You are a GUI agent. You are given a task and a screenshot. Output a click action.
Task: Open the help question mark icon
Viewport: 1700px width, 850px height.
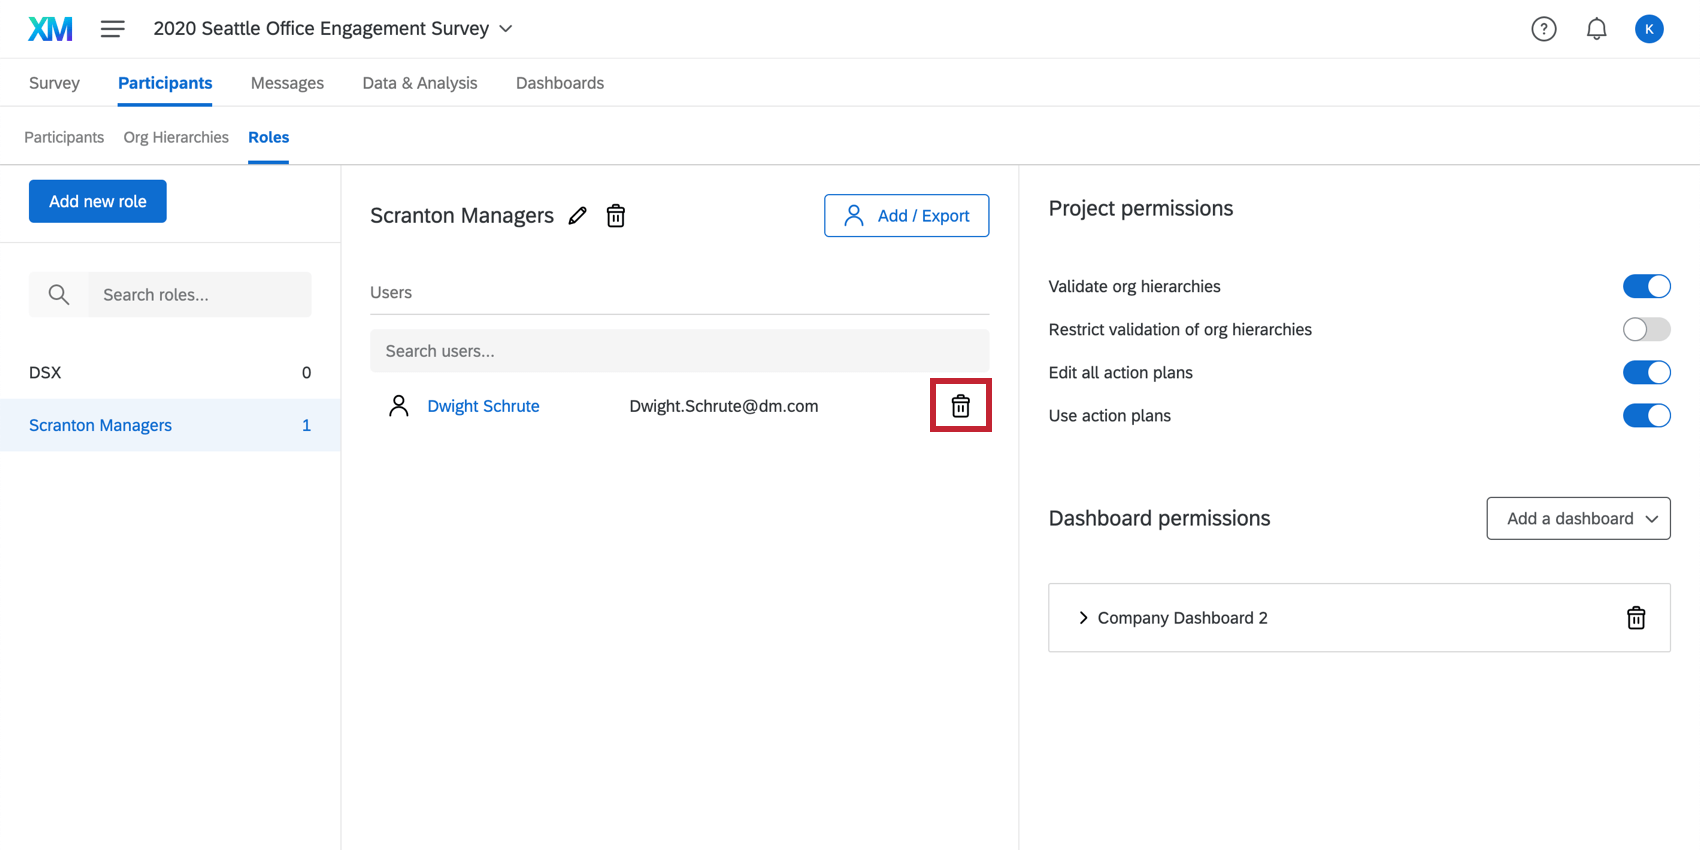(x=1543, y=29)
